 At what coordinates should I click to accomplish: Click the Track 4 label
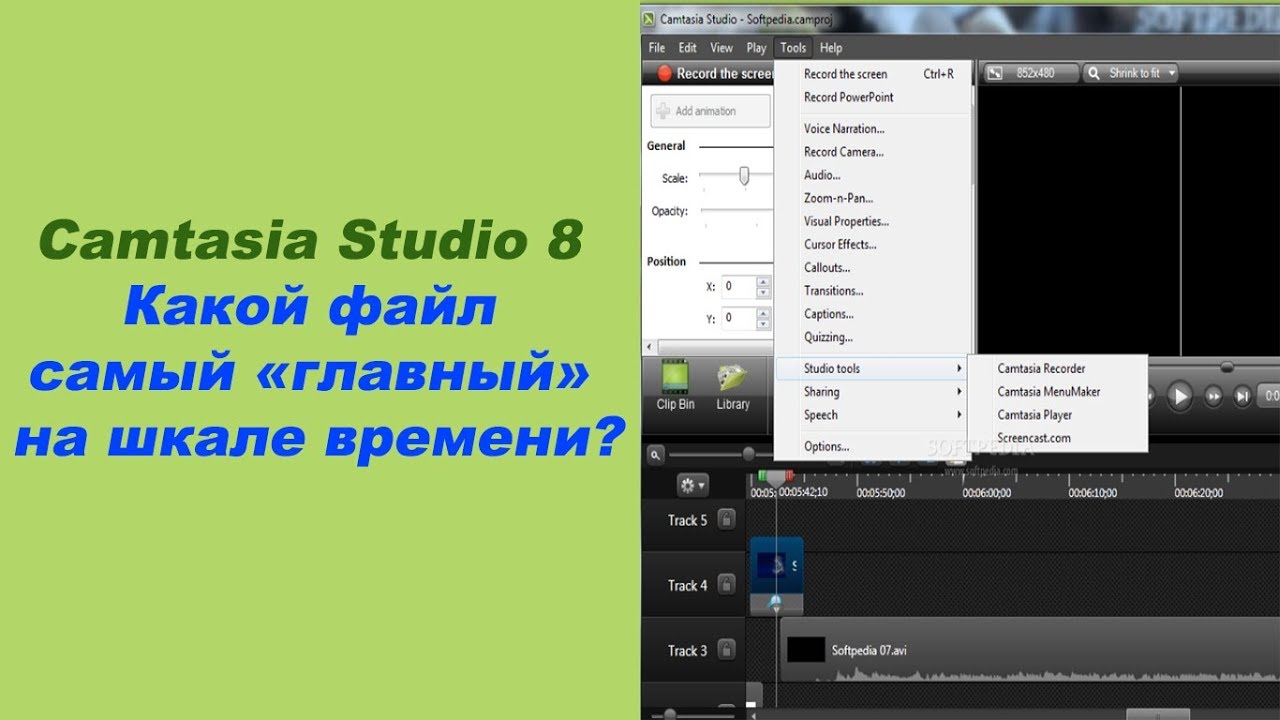coord(687,586)
